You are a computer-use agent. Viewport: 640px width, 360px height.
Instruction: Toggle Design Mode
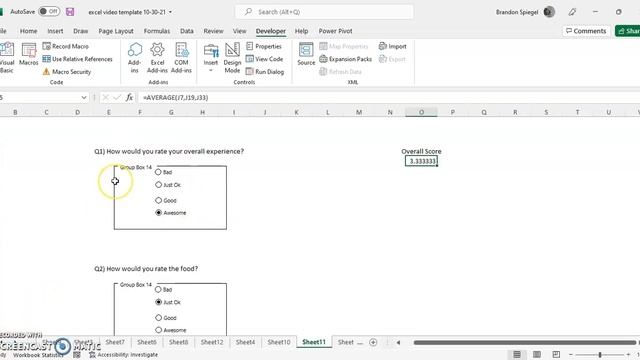tap(232, 58)
